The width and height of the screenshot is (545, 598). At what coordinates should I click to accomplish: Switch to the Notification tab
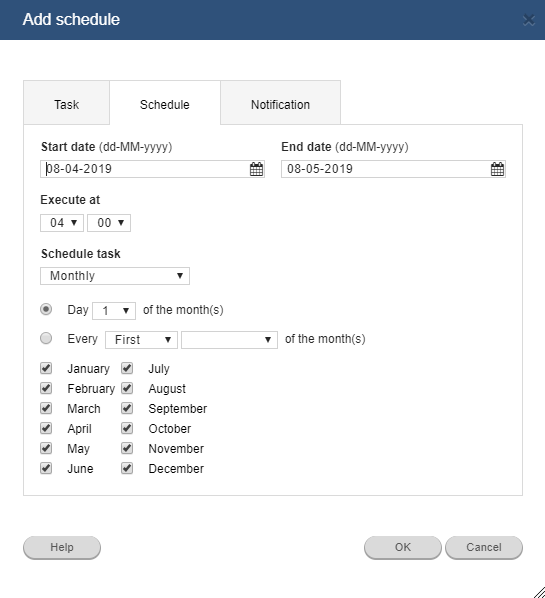coord(280,103)
